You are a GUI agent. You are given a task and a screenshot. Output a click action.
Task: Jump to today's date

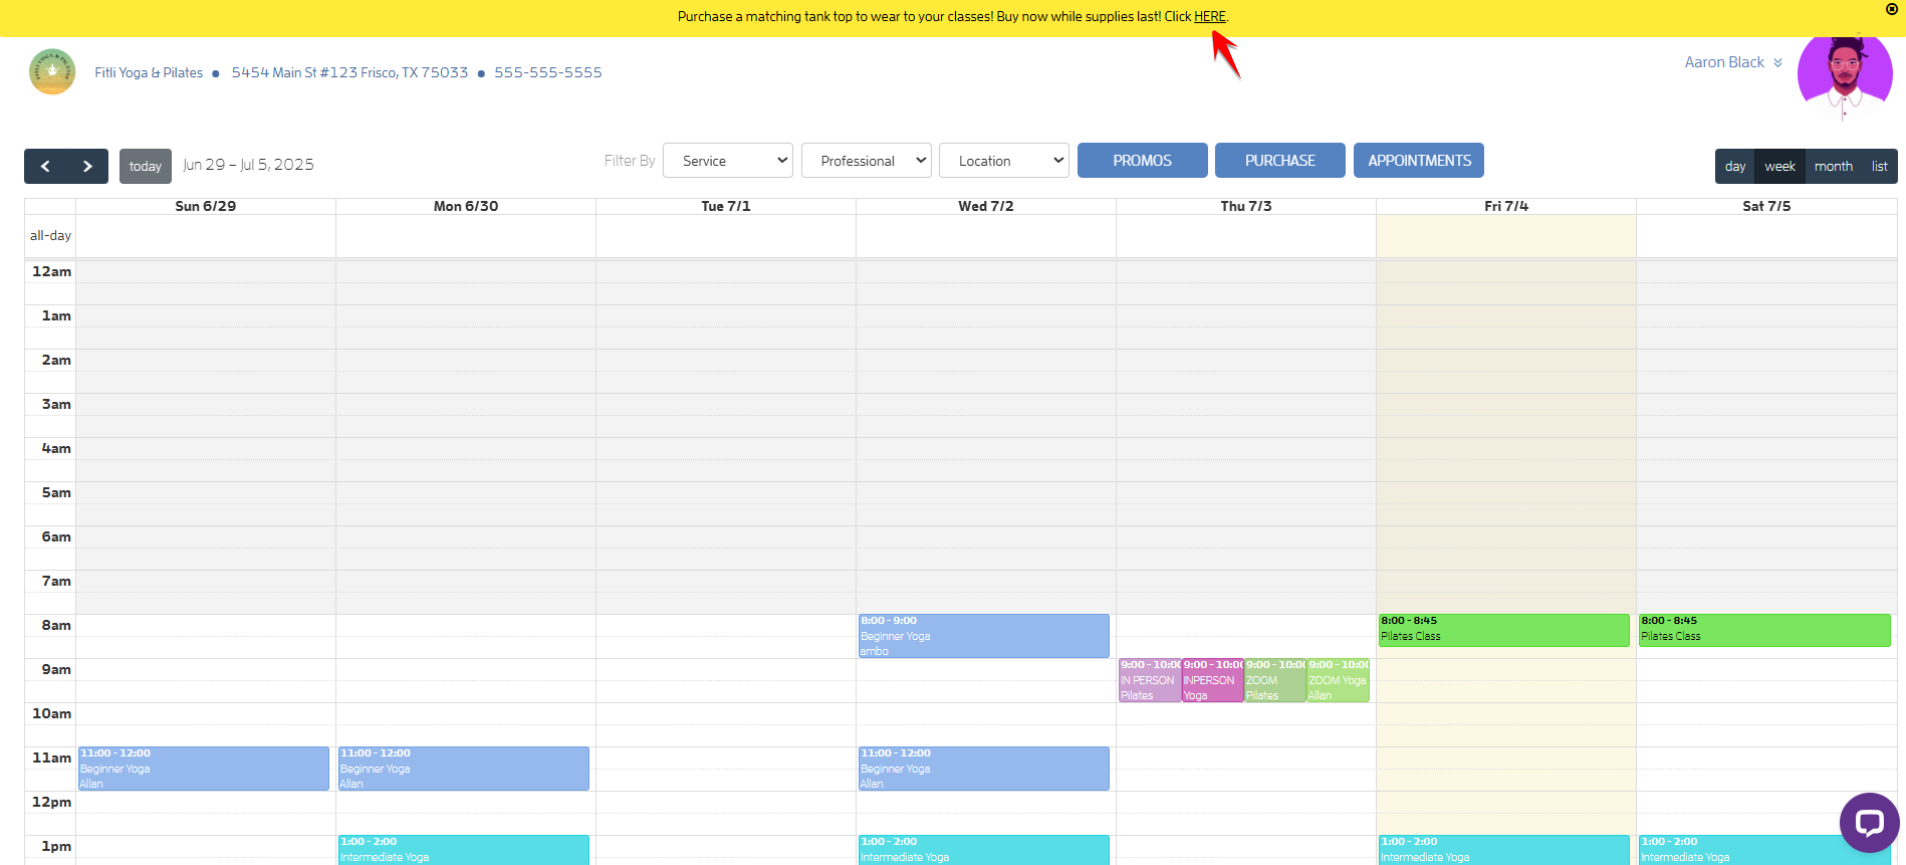pyautogui.click(x=145, y=166)
